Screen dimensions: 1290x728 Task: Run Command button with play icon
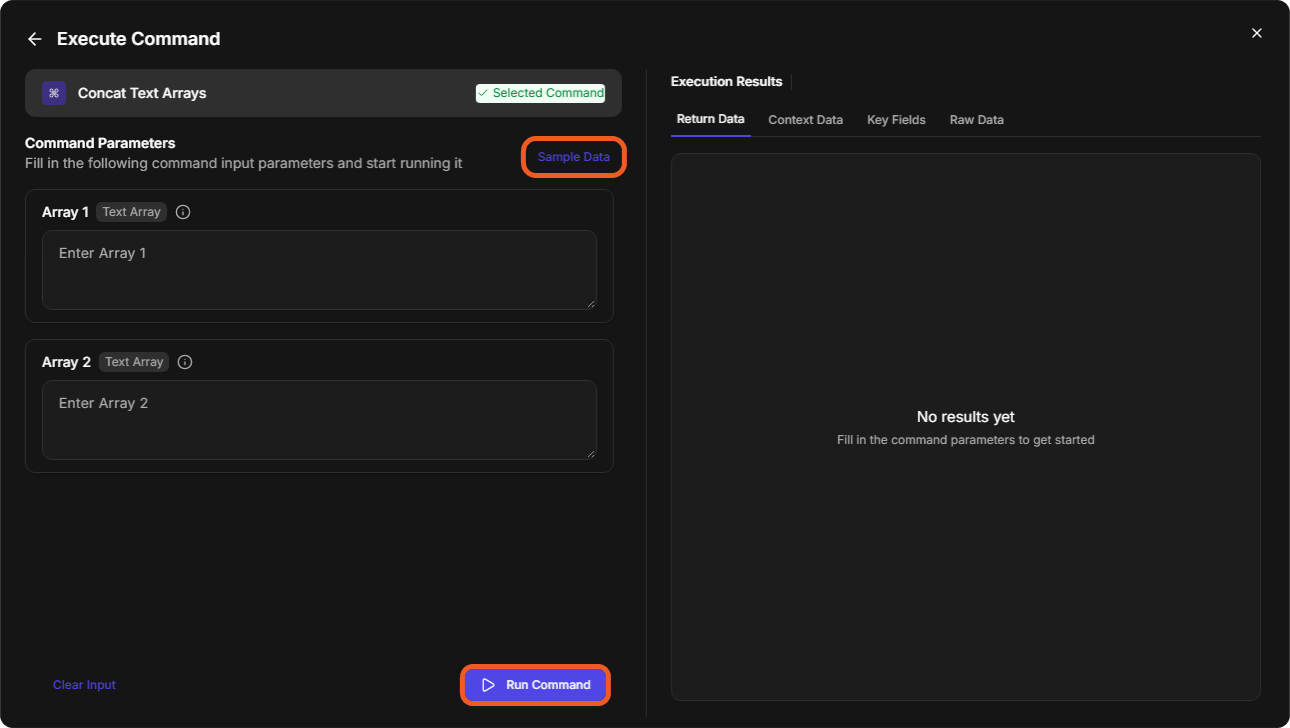(x=535, y=685)
